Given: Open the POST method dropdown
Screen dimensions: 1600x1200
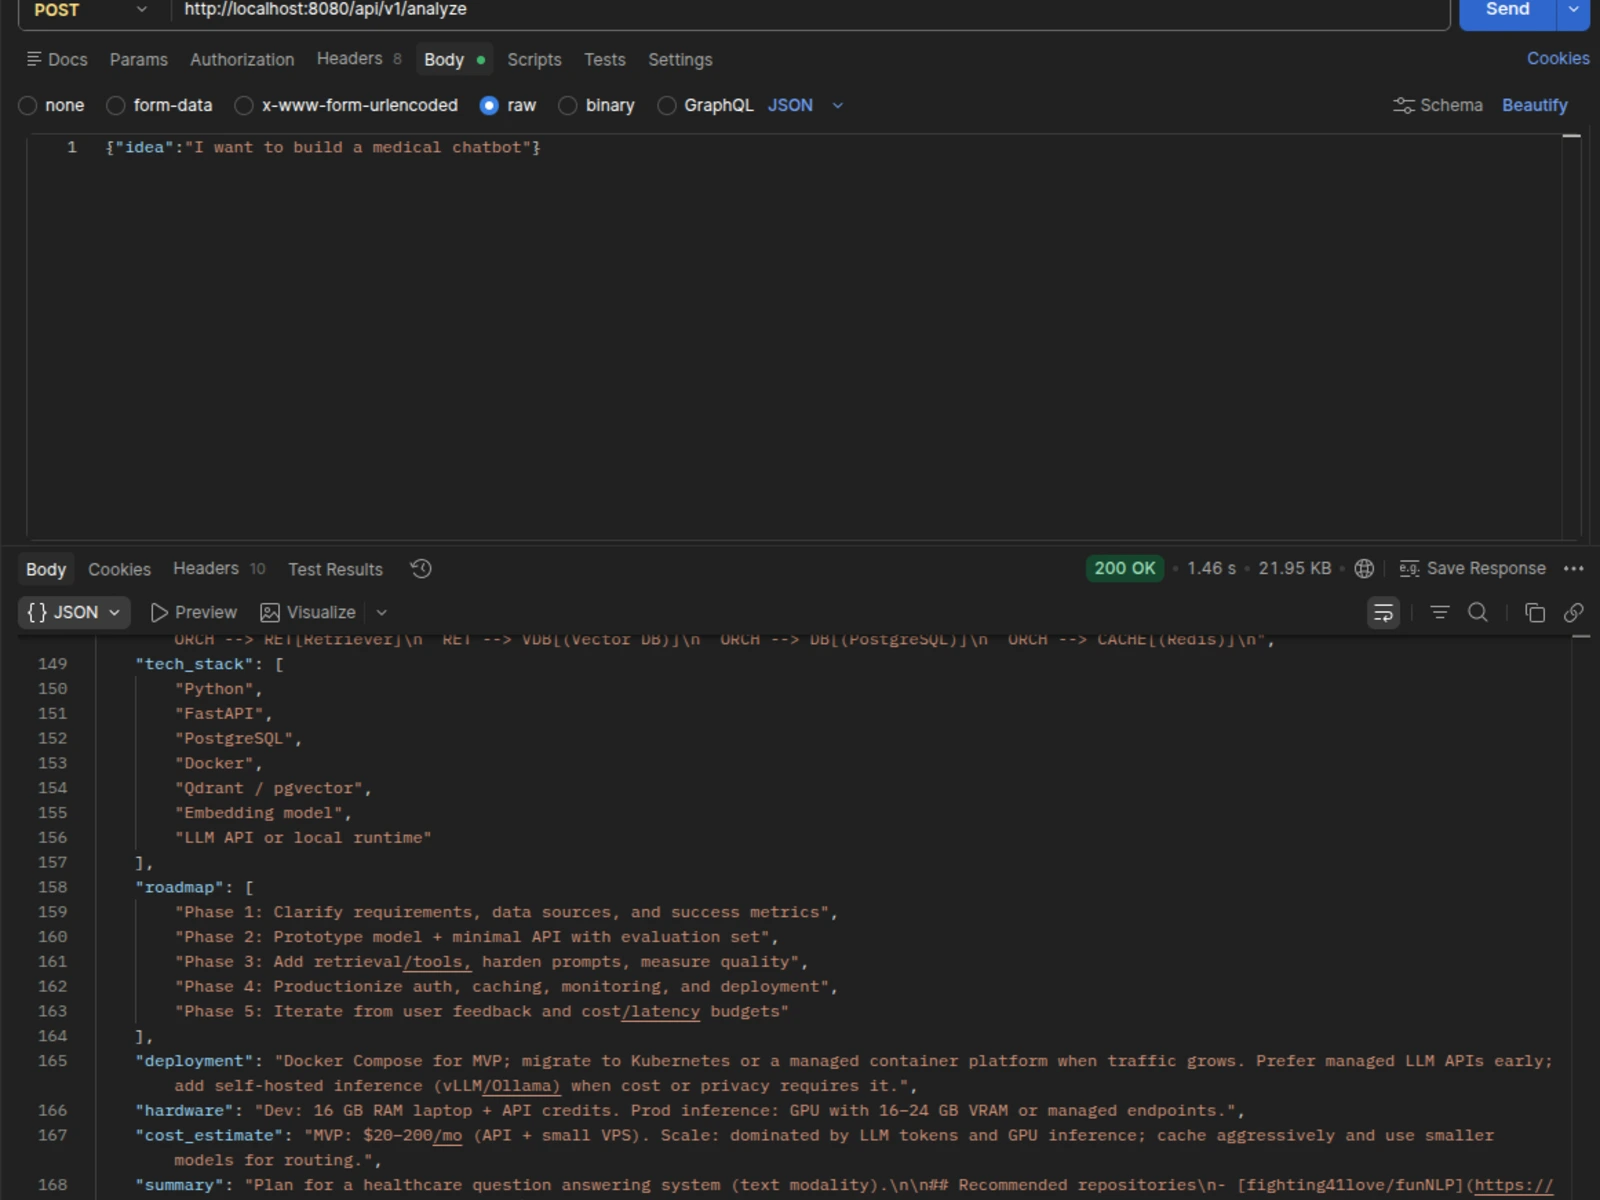Looking at the screenshot, I should (89, 10).
